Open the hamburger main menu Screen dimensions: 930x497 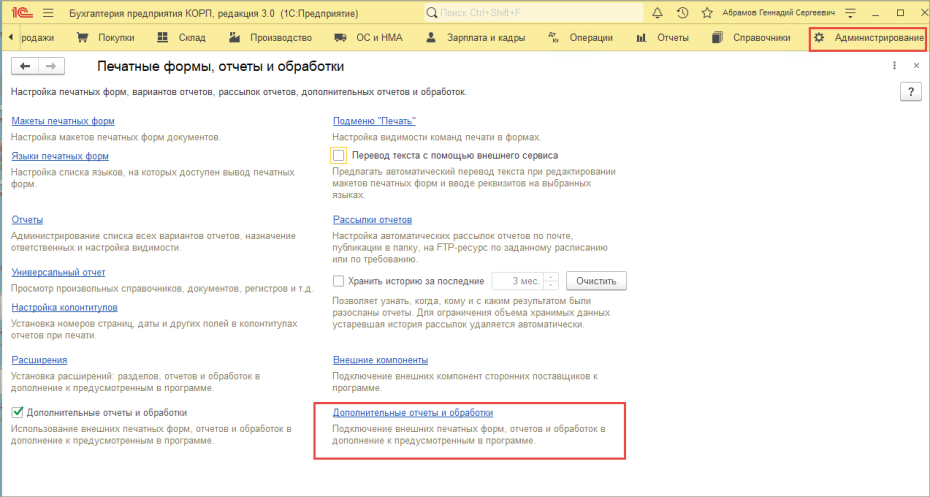49,13
